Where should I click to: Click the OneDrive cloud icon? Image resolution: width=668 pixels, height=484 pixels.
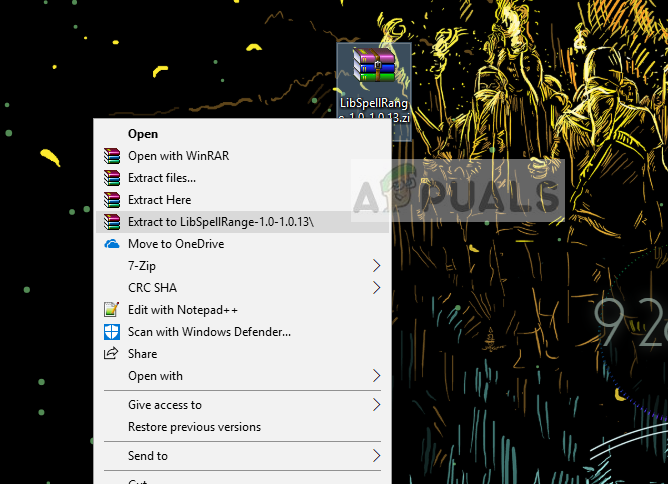(x=112, y=244)
